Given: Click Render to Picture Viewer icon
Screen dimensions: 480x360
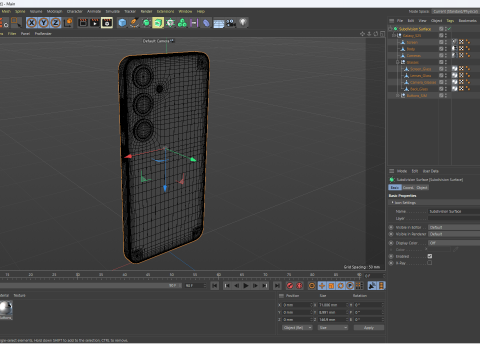Looking at the screenshot, I should [x=95, y=23].
